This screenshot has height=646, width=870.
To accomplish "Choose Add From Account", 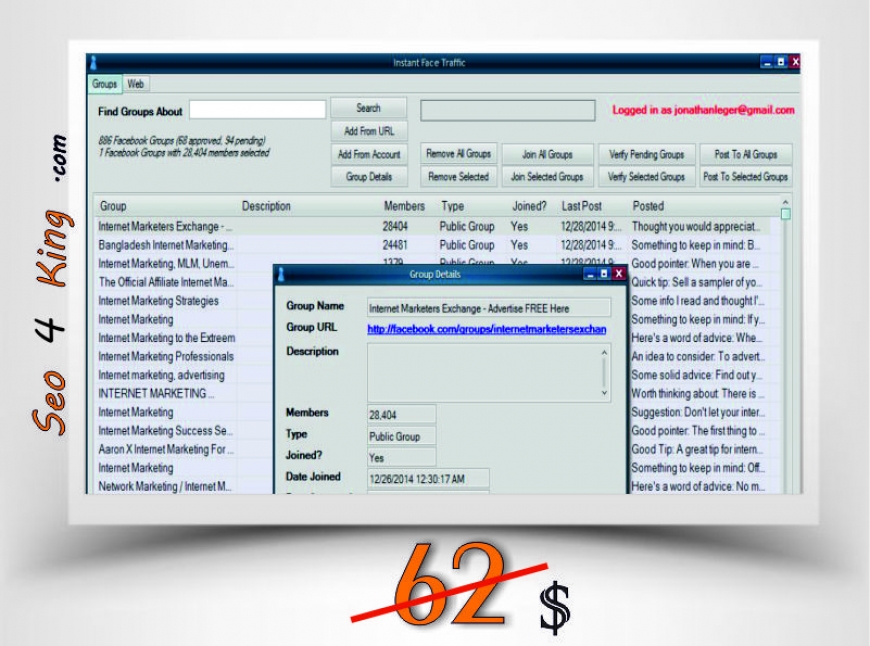I will (369, 154).
